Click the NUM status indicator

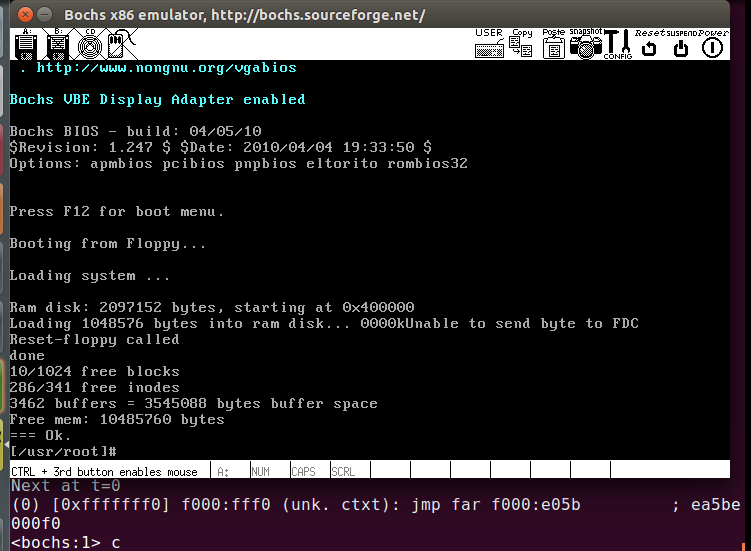point(261,472)
